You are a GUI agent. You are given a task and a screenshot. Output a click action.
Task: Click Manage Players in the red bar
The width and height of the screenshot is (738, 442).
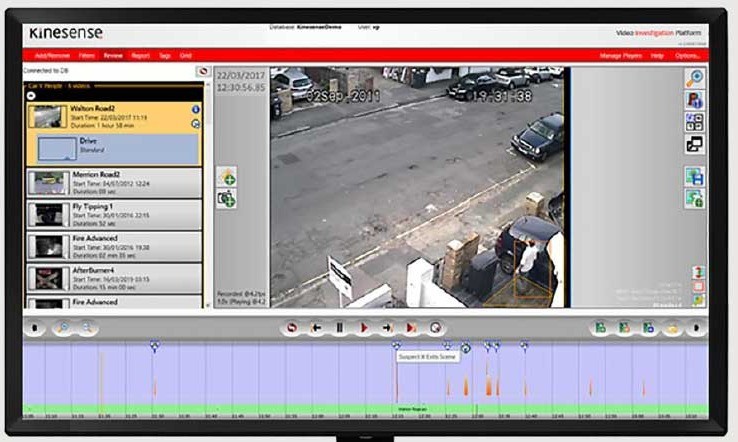click(621, 56)
